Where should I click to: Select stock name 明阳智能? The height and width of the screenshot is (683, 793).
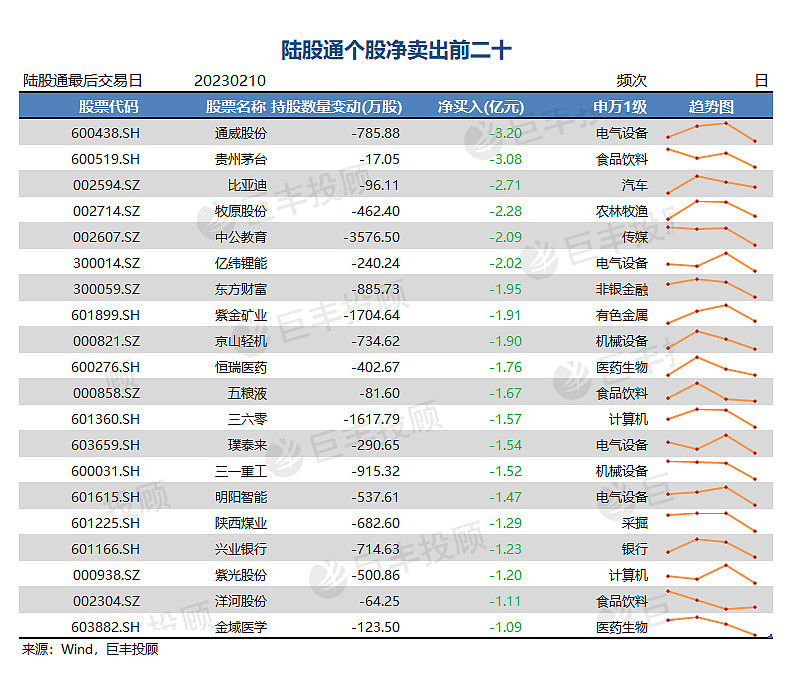coord(241,497)
